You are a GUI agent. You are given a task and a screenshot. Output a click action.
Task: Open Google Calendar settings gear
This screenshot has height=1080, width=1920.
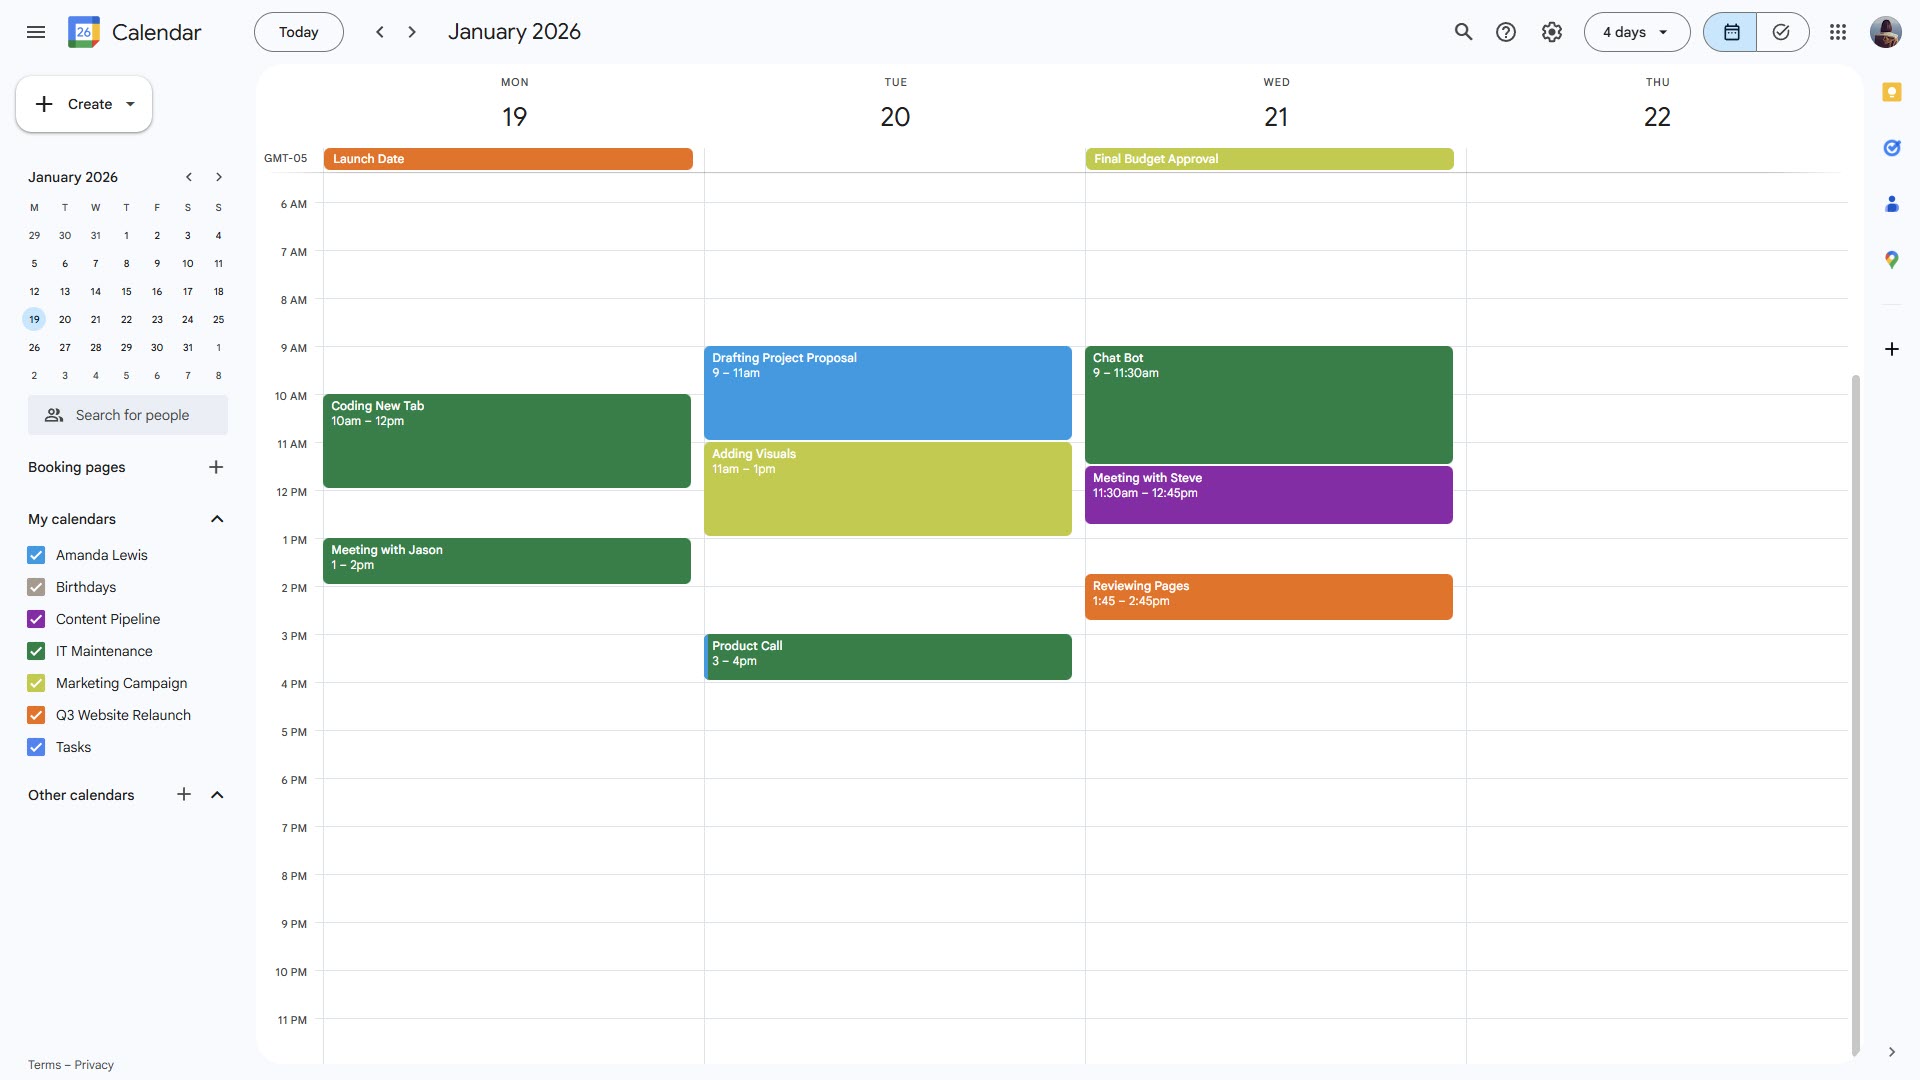pyautogui.click(x=1550, y=31)
